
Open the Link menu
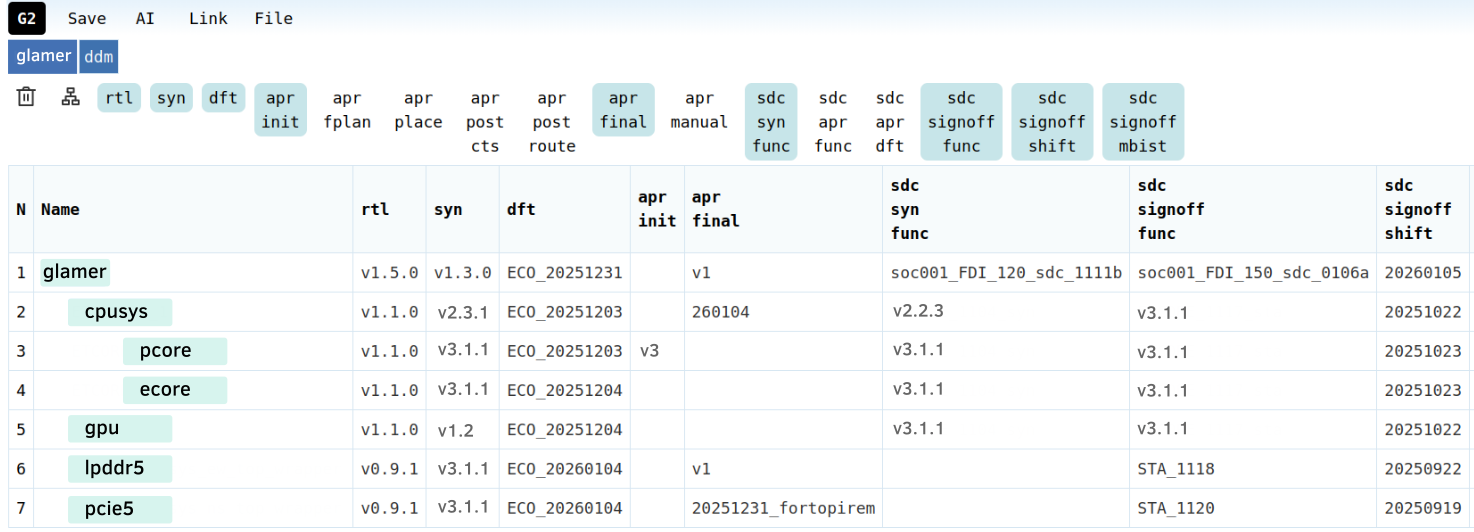pyautogui.click(x=208, y=18)
